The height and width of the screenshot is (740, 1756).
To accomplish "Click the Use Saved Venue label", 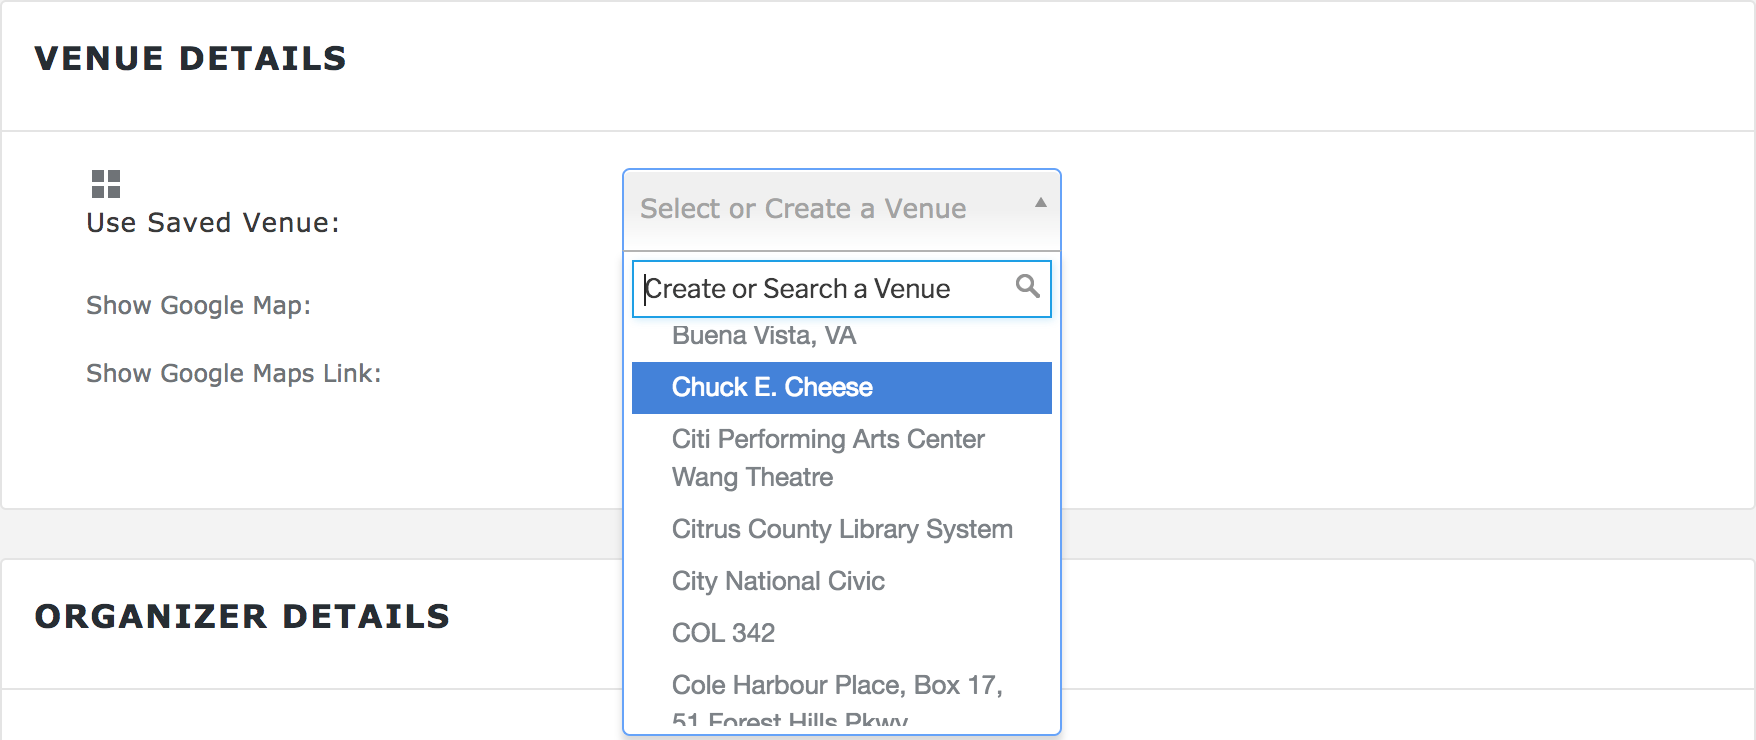I will [213, 223].
